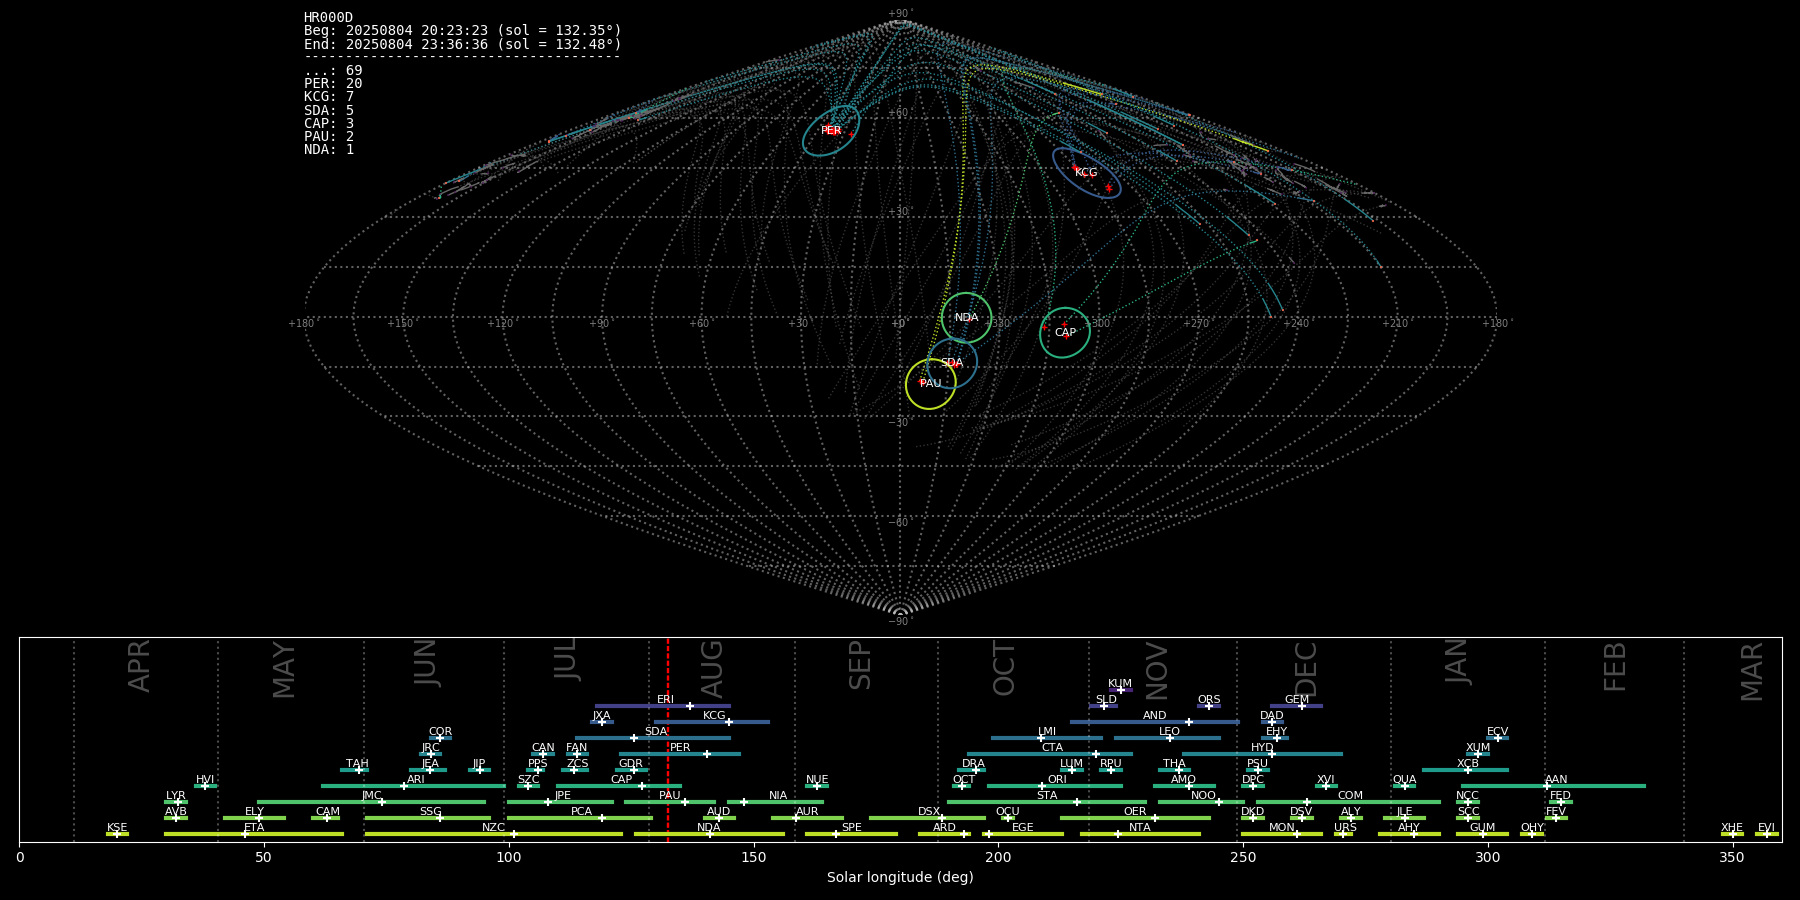Image resolution: width=1800 pixels, height=900 pixels.
Task: Click the APR month label
Action: coord(140,666)
